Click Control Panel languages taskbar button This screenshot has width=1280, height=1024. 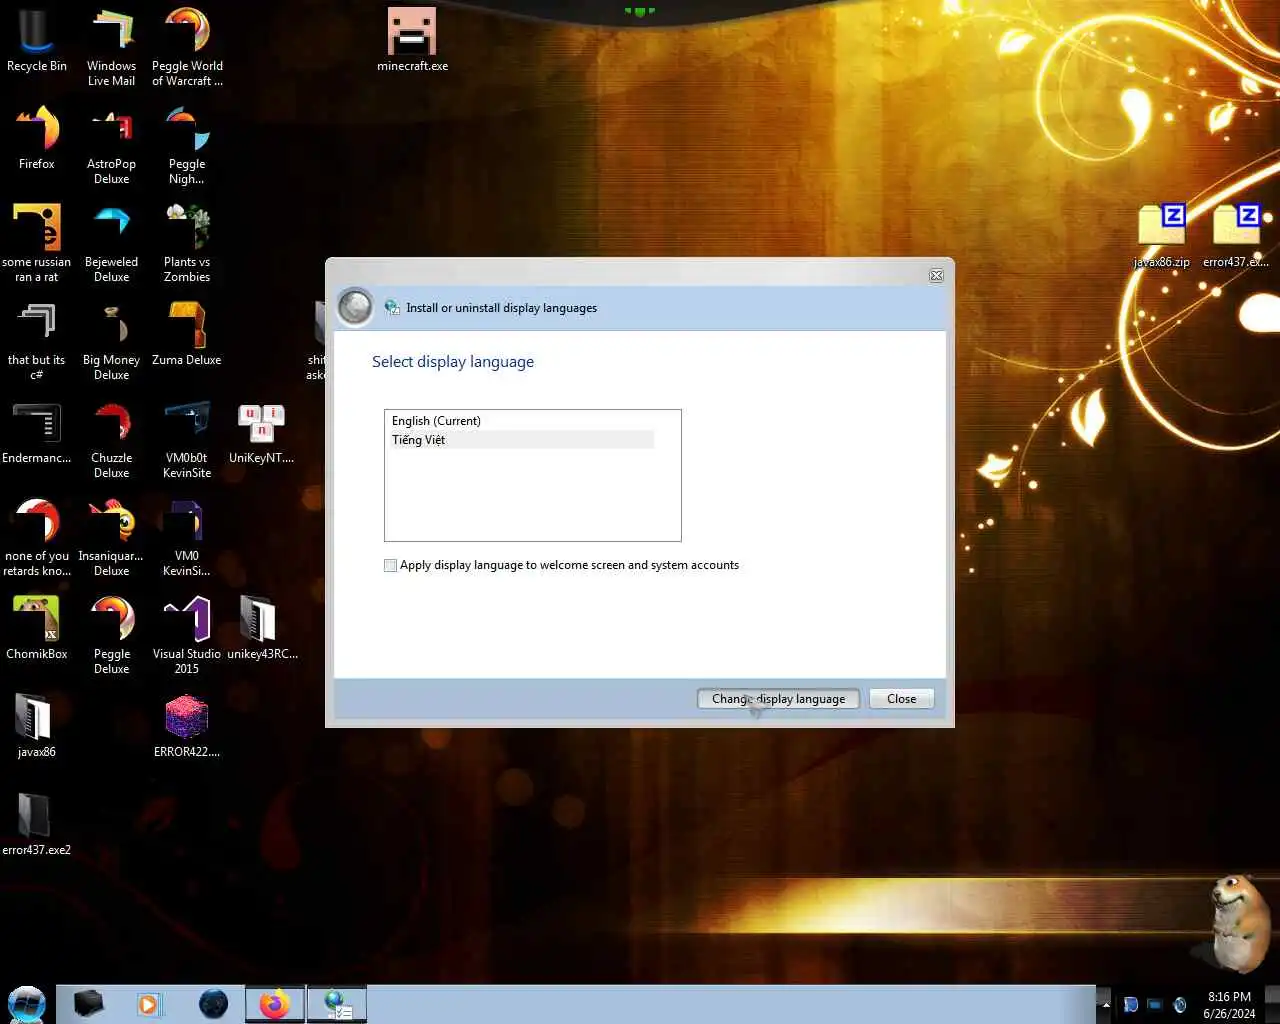[337, 1004]
